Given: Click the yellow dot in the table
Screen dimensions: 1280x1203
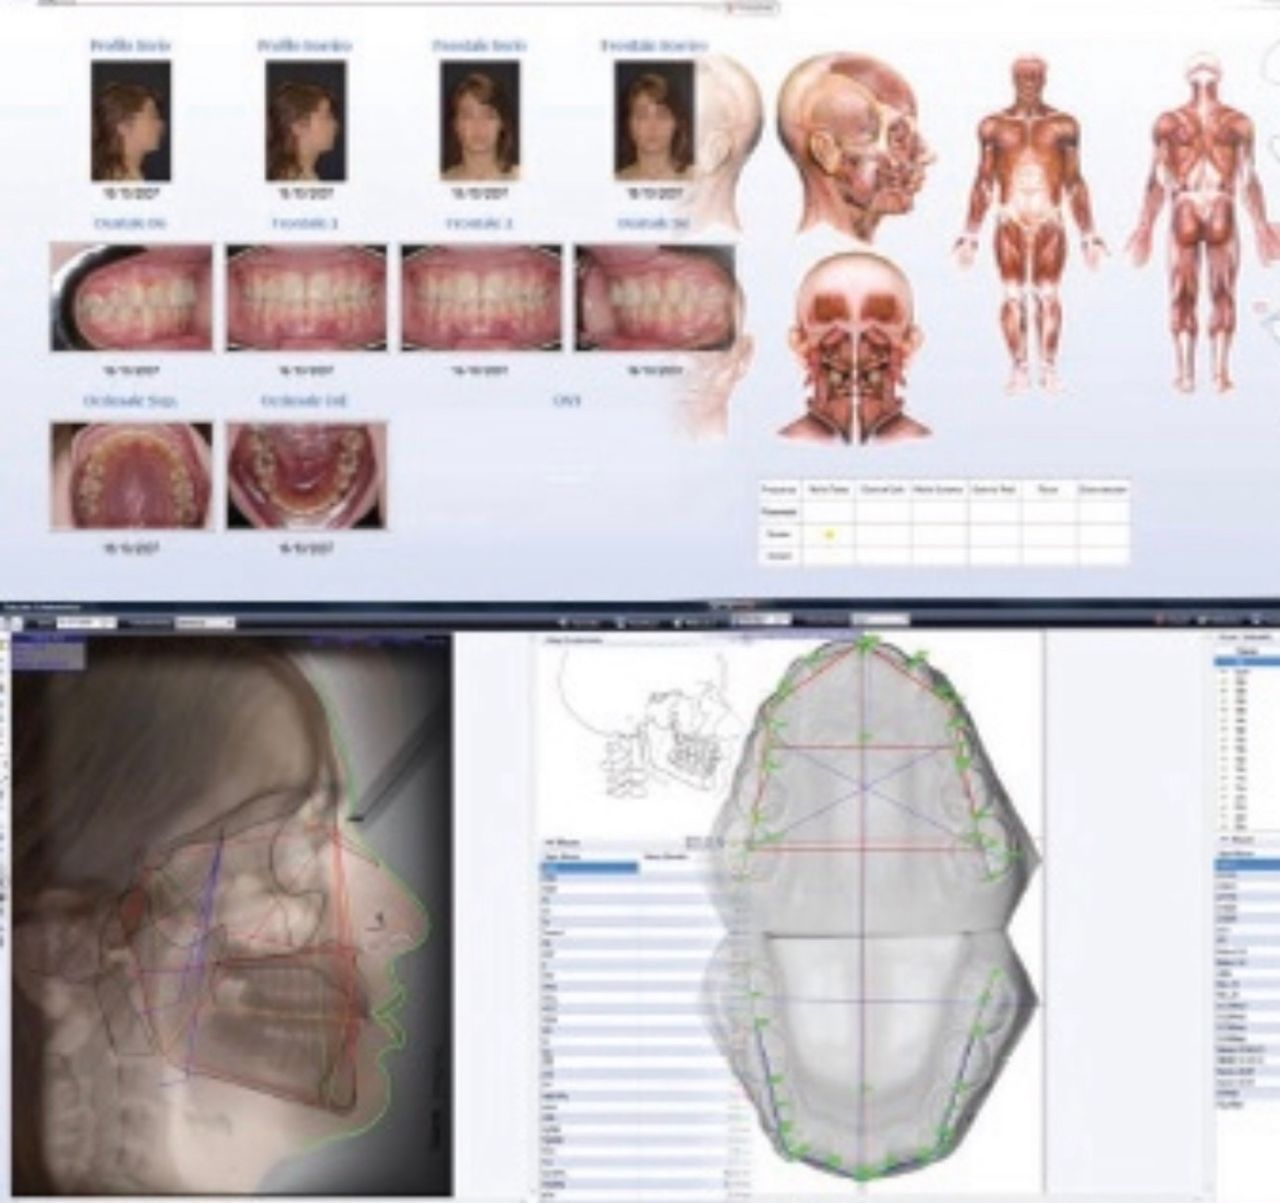Looking at the screenshot, I should (x=829, y=534).
